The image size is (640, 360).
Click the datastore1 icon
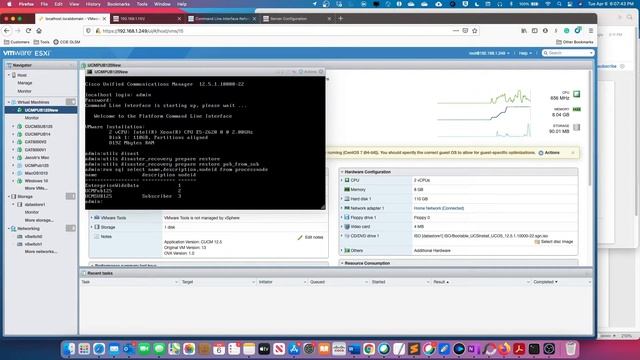[x=19, y=204]
